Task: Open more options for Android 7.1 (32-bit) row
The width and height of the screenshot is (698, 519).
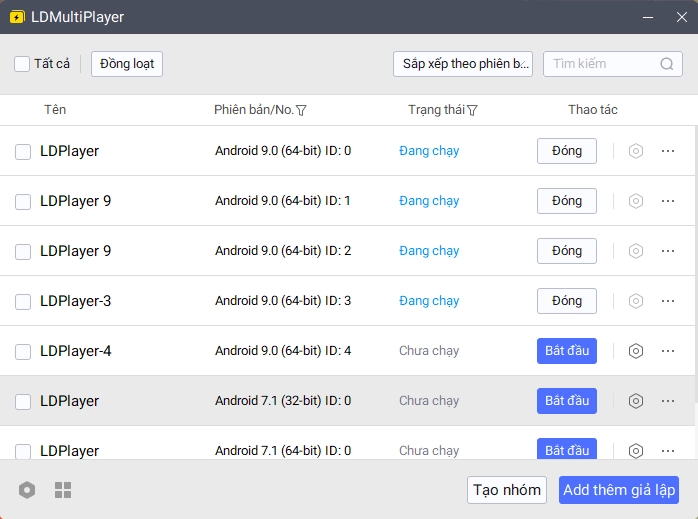Action: click(x=668, y=401)
